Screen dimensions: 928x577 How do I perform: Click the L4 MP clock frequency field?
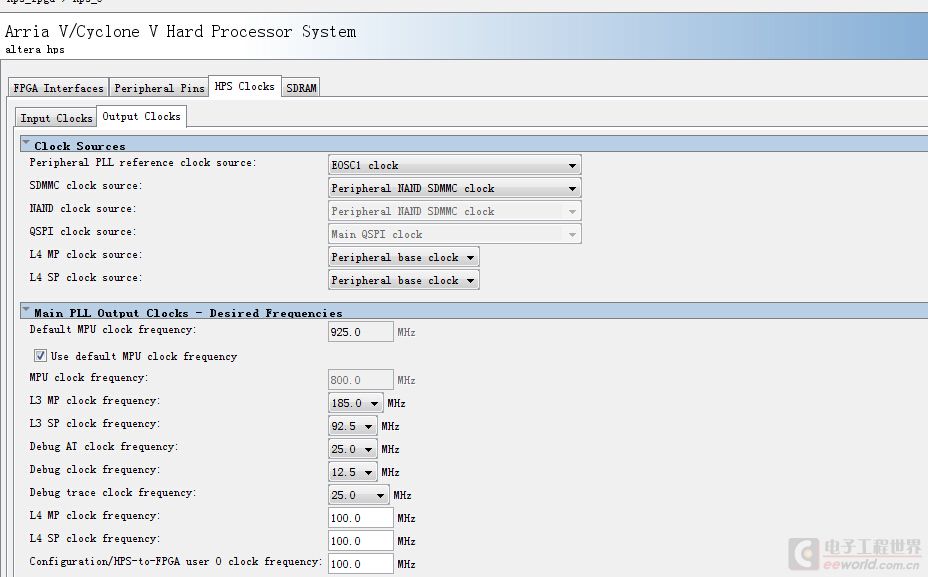pyautogui.click(x=360, y=518)
